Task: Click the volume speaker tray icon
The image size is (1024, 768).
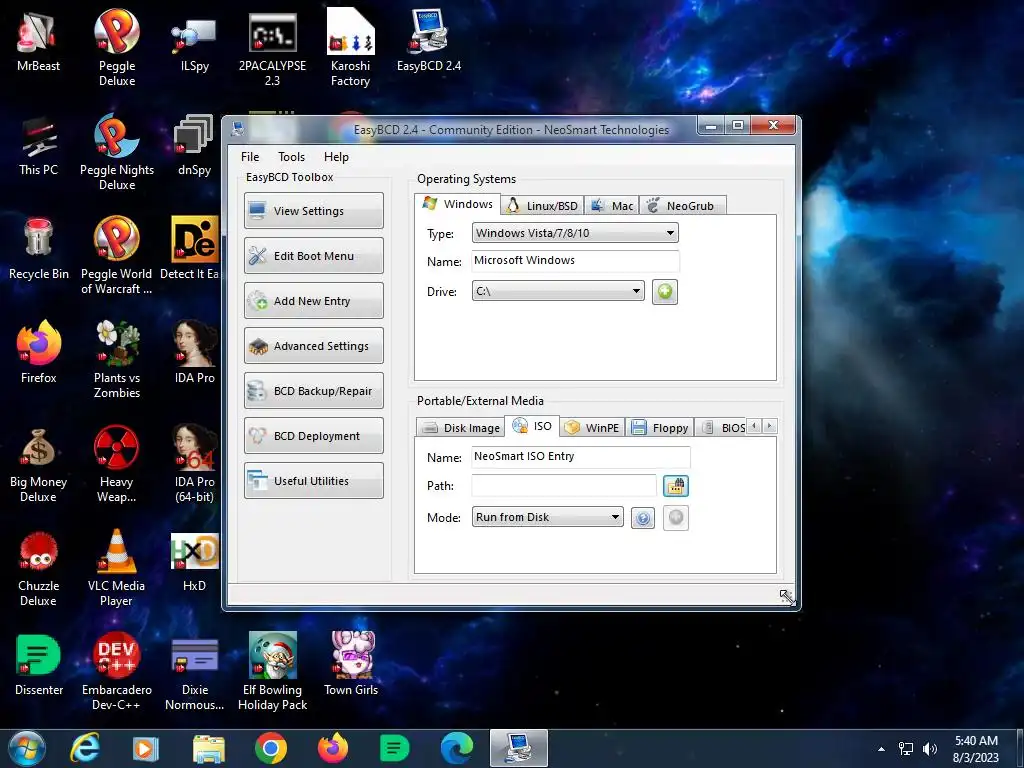Action: coord(929,748)
